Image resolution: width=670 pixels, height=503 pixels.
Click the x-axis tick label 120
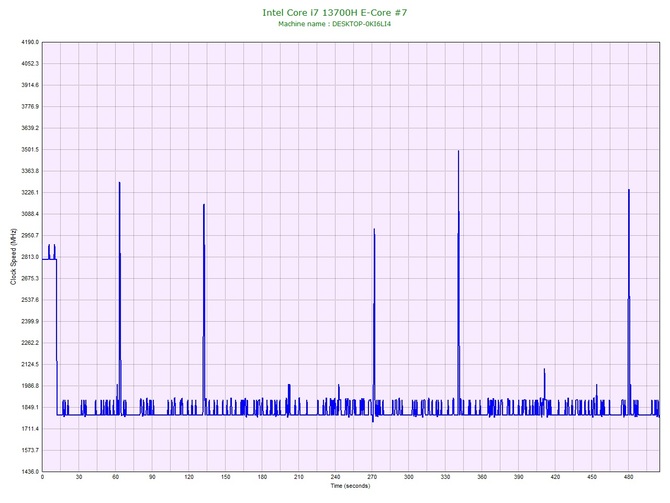tap(189, 477)
